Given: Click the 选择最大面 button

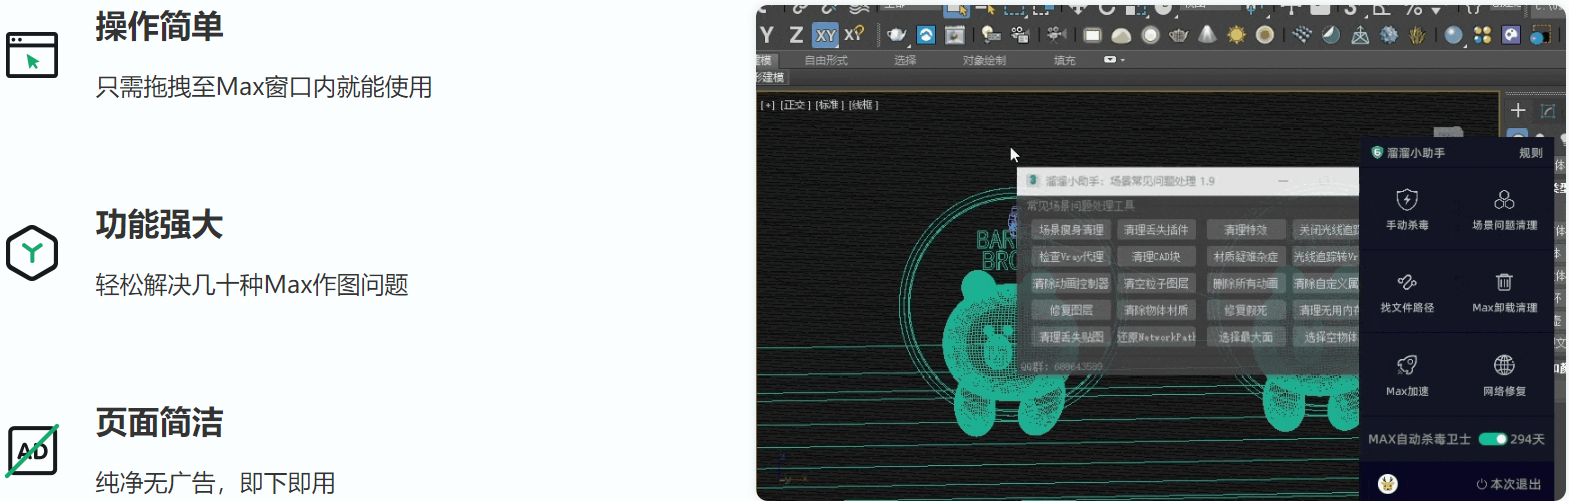Looking at the screenshot, I should tap(1245, 337).
